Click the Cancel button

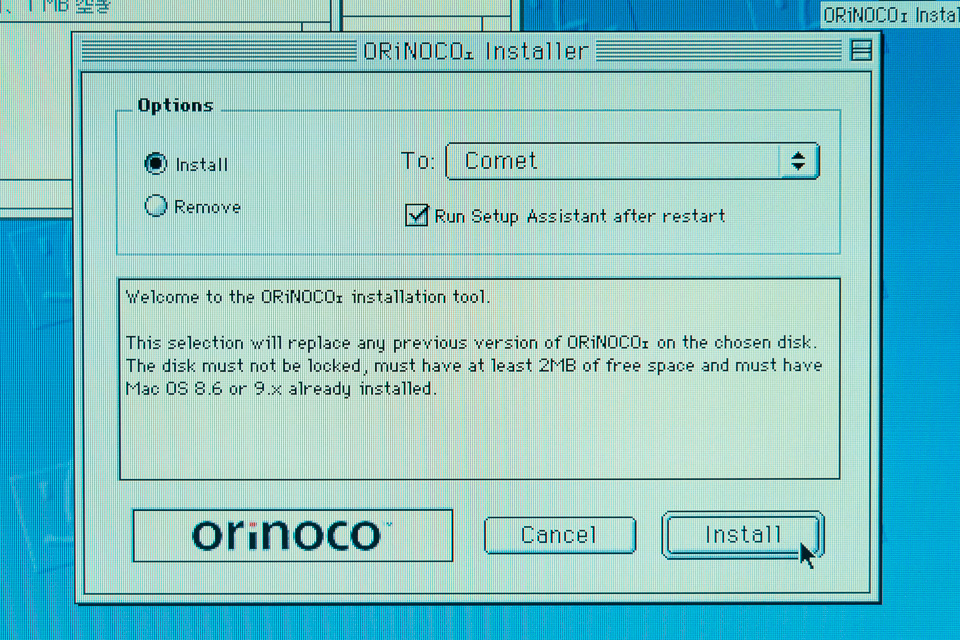560,535
